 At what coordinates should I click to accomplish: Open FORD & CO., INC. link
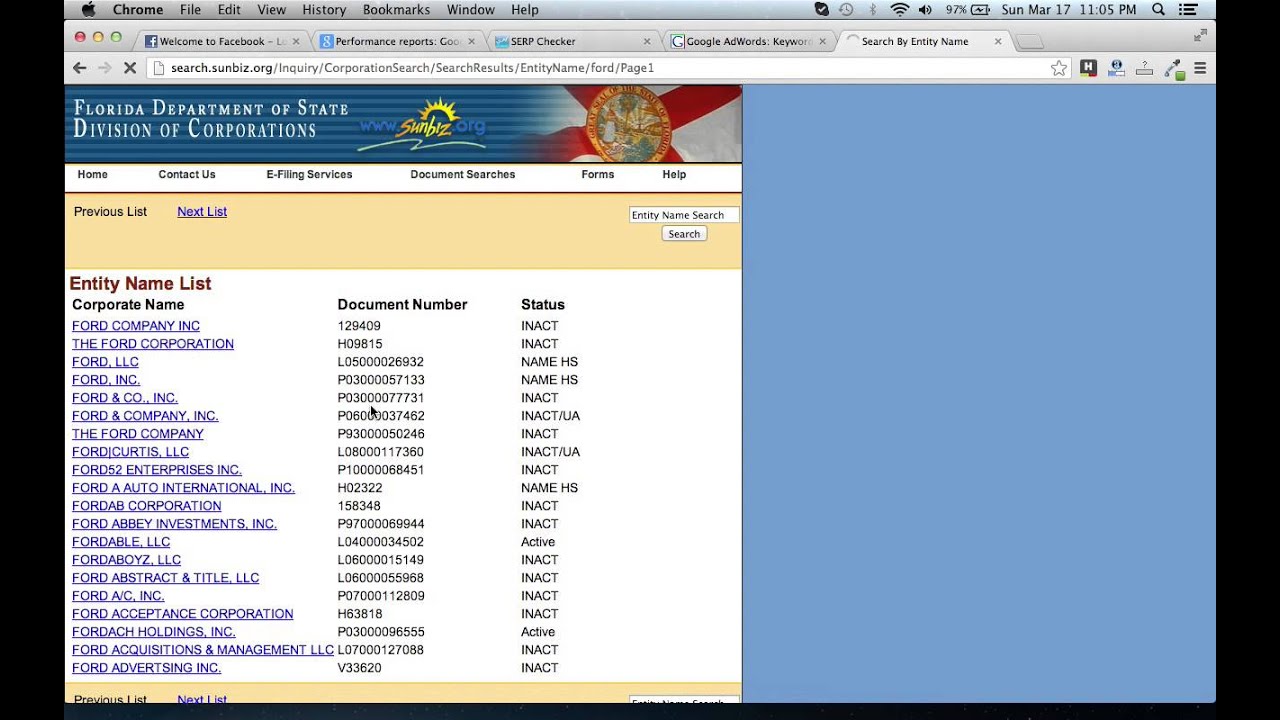pos(125,398)
